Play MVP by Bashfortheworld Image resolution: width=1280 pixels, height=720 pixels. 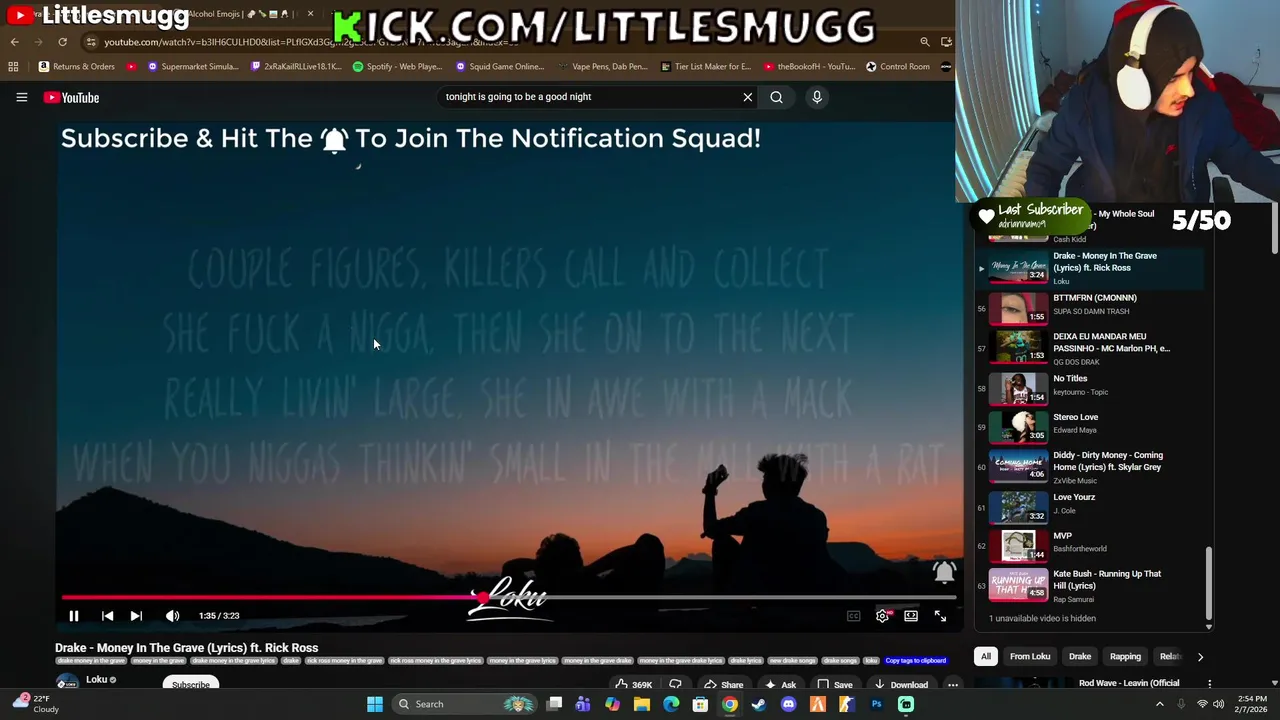[1090, 544]
